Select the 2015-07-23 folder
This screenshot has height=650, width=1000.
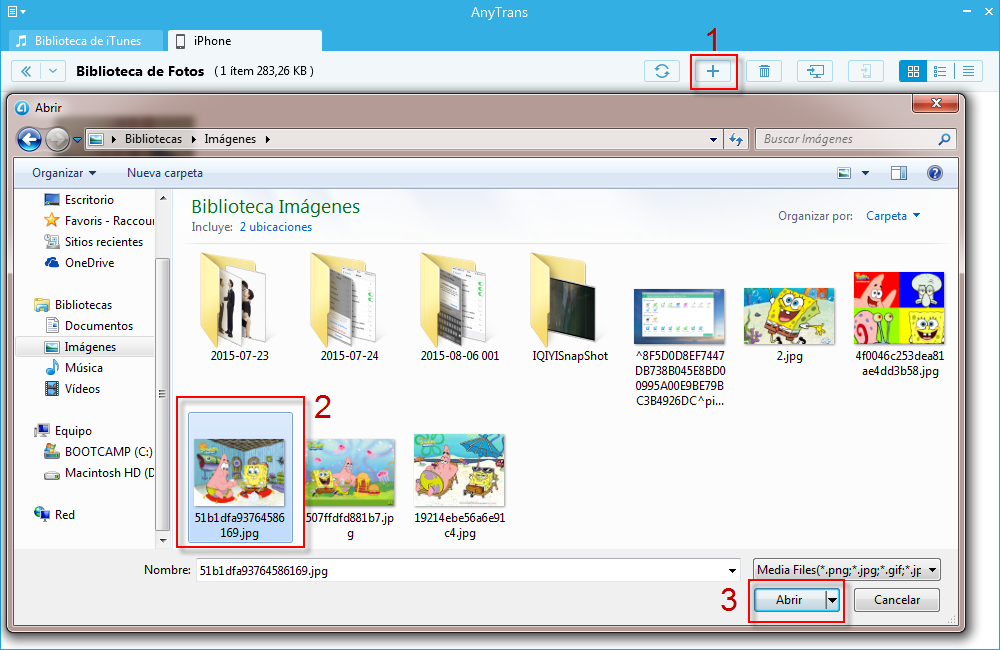[240, 307]
